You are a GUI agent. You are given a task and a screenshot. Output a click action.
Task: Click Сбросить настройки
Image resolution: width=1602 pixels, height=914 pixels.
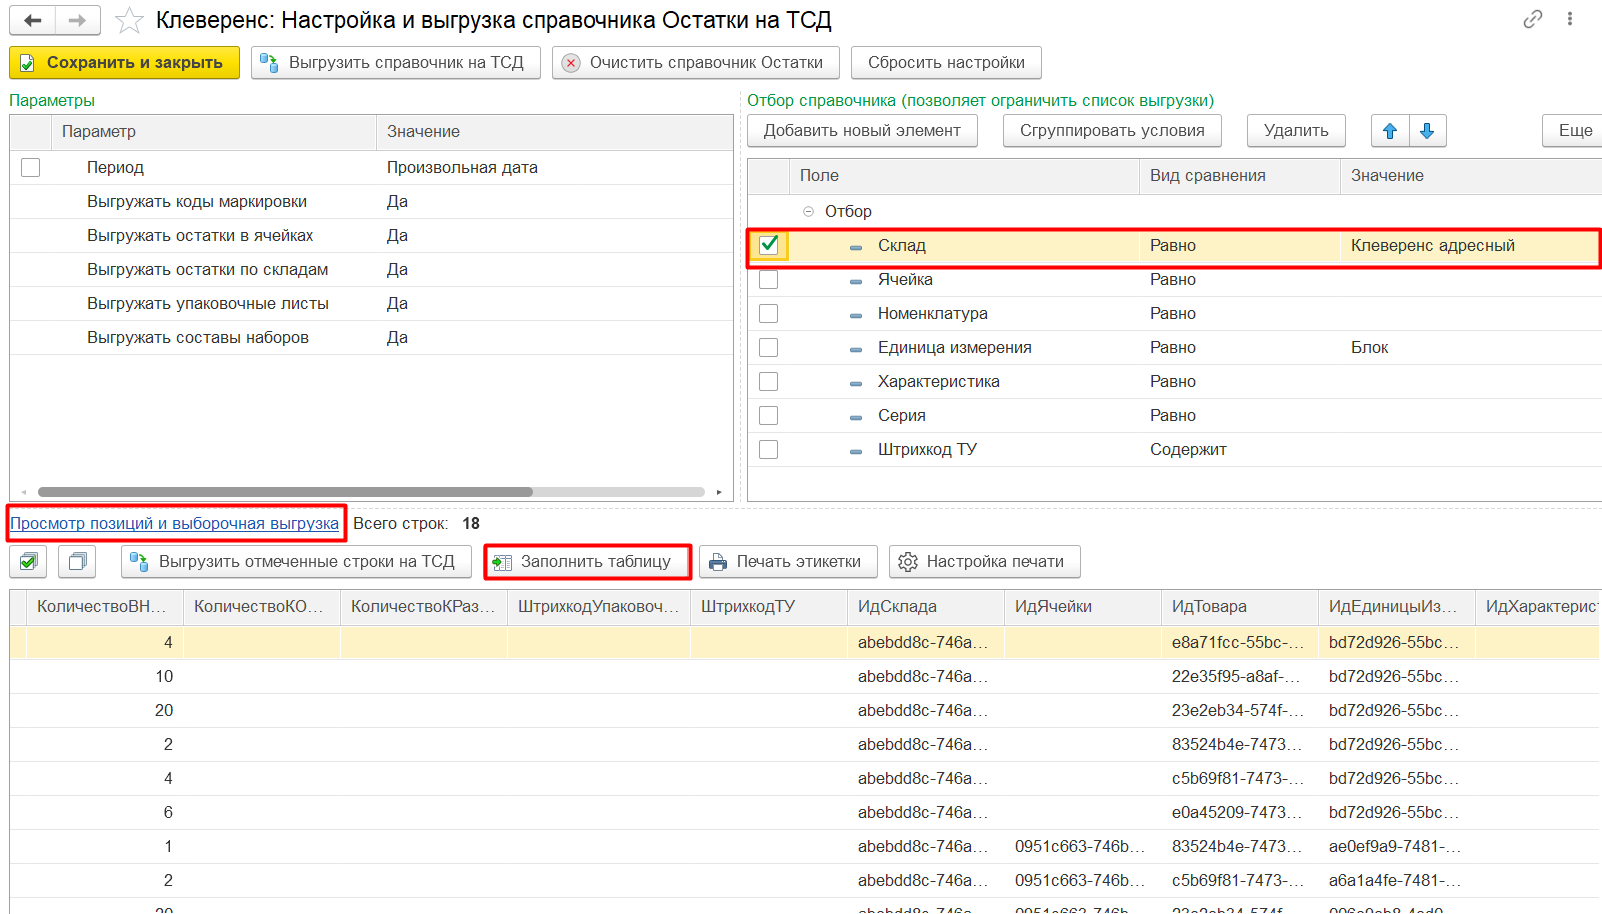[946, 62]
